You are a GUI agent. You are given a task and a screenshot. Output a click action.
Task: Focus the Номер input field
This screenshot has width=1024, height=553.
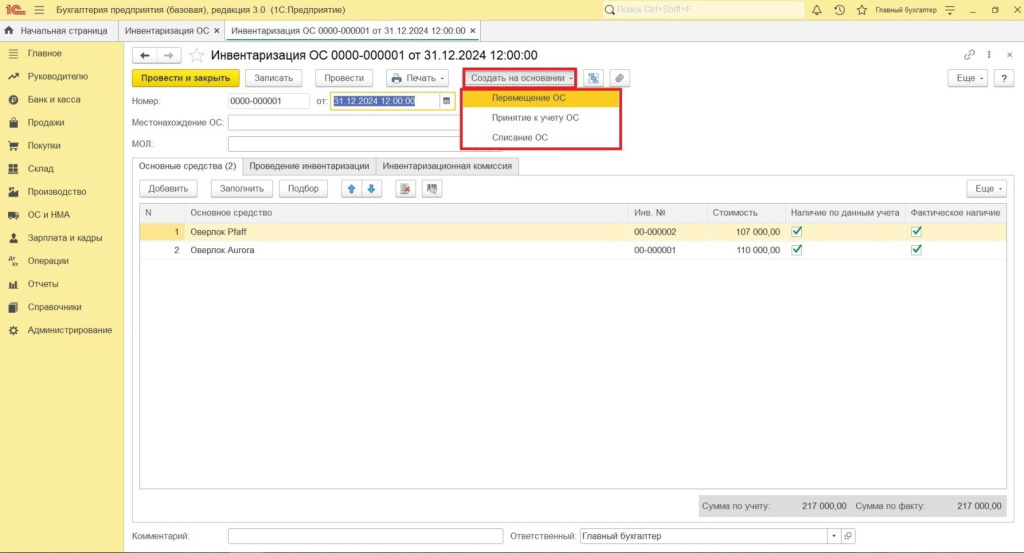[x=268, y=101]
